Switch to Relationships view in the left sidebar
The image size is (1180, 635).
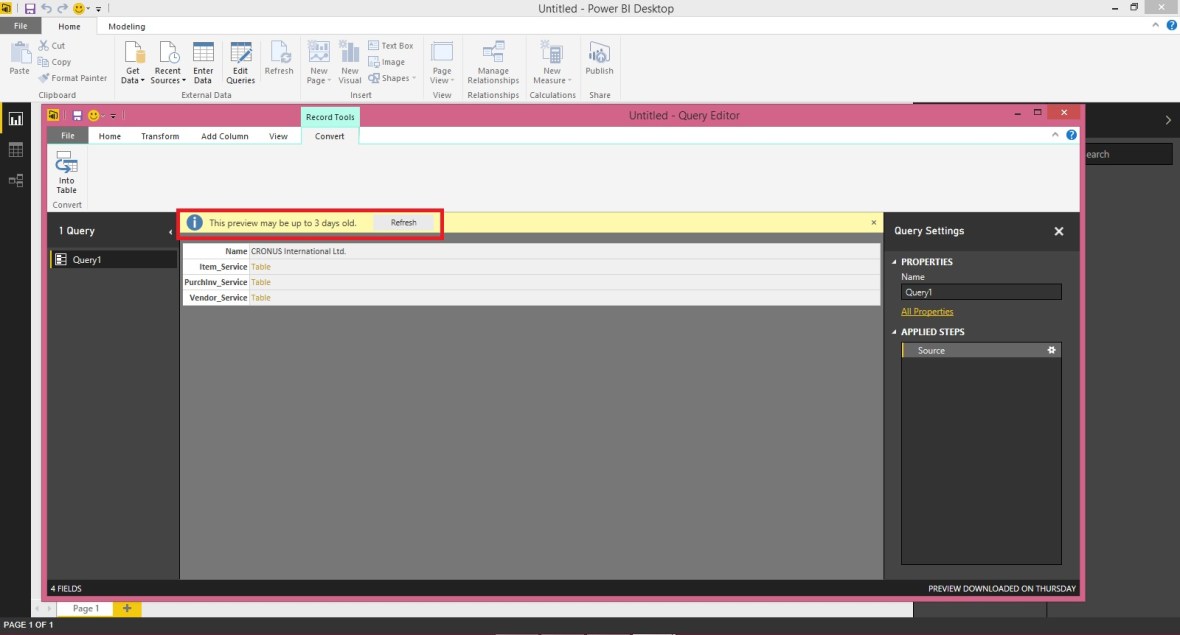[x=15, y=181]
